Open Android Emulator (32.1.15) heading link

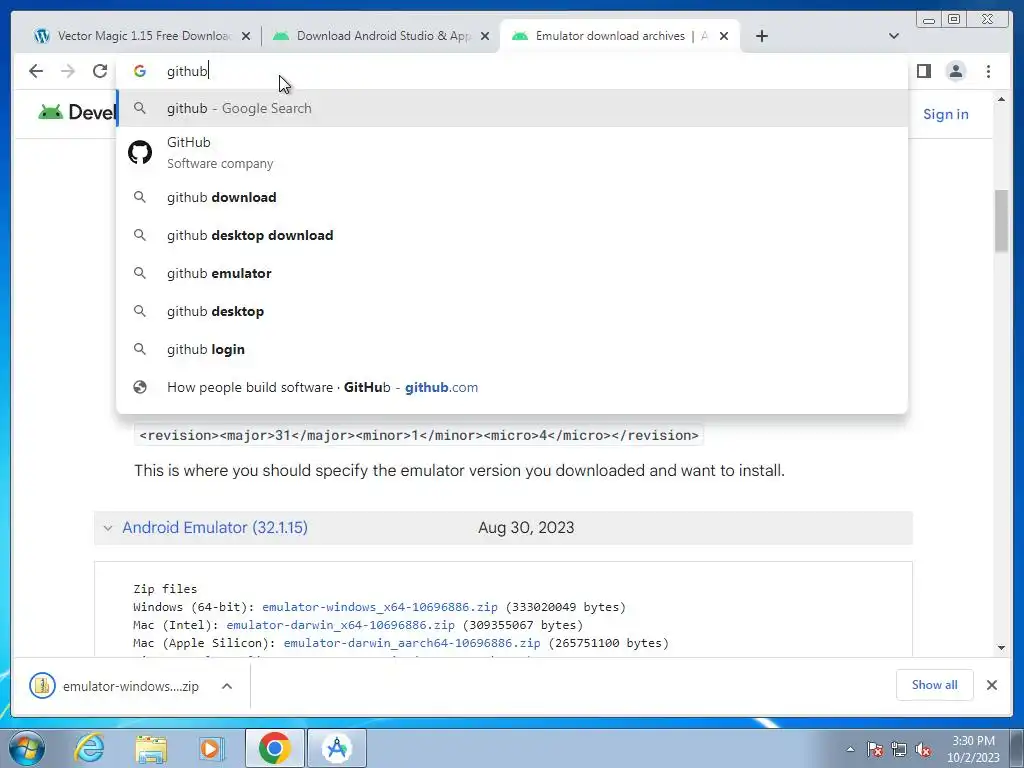(x=215, y=528)
